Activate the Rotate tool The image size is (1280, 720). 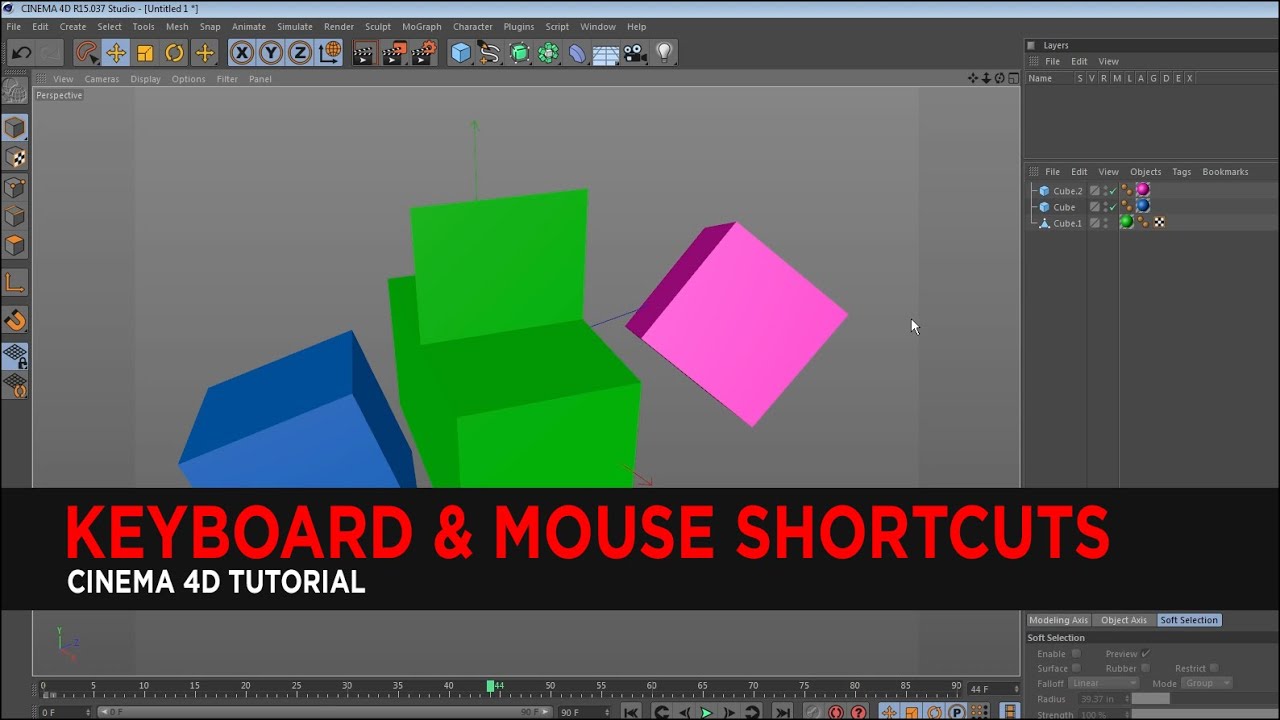175,53
